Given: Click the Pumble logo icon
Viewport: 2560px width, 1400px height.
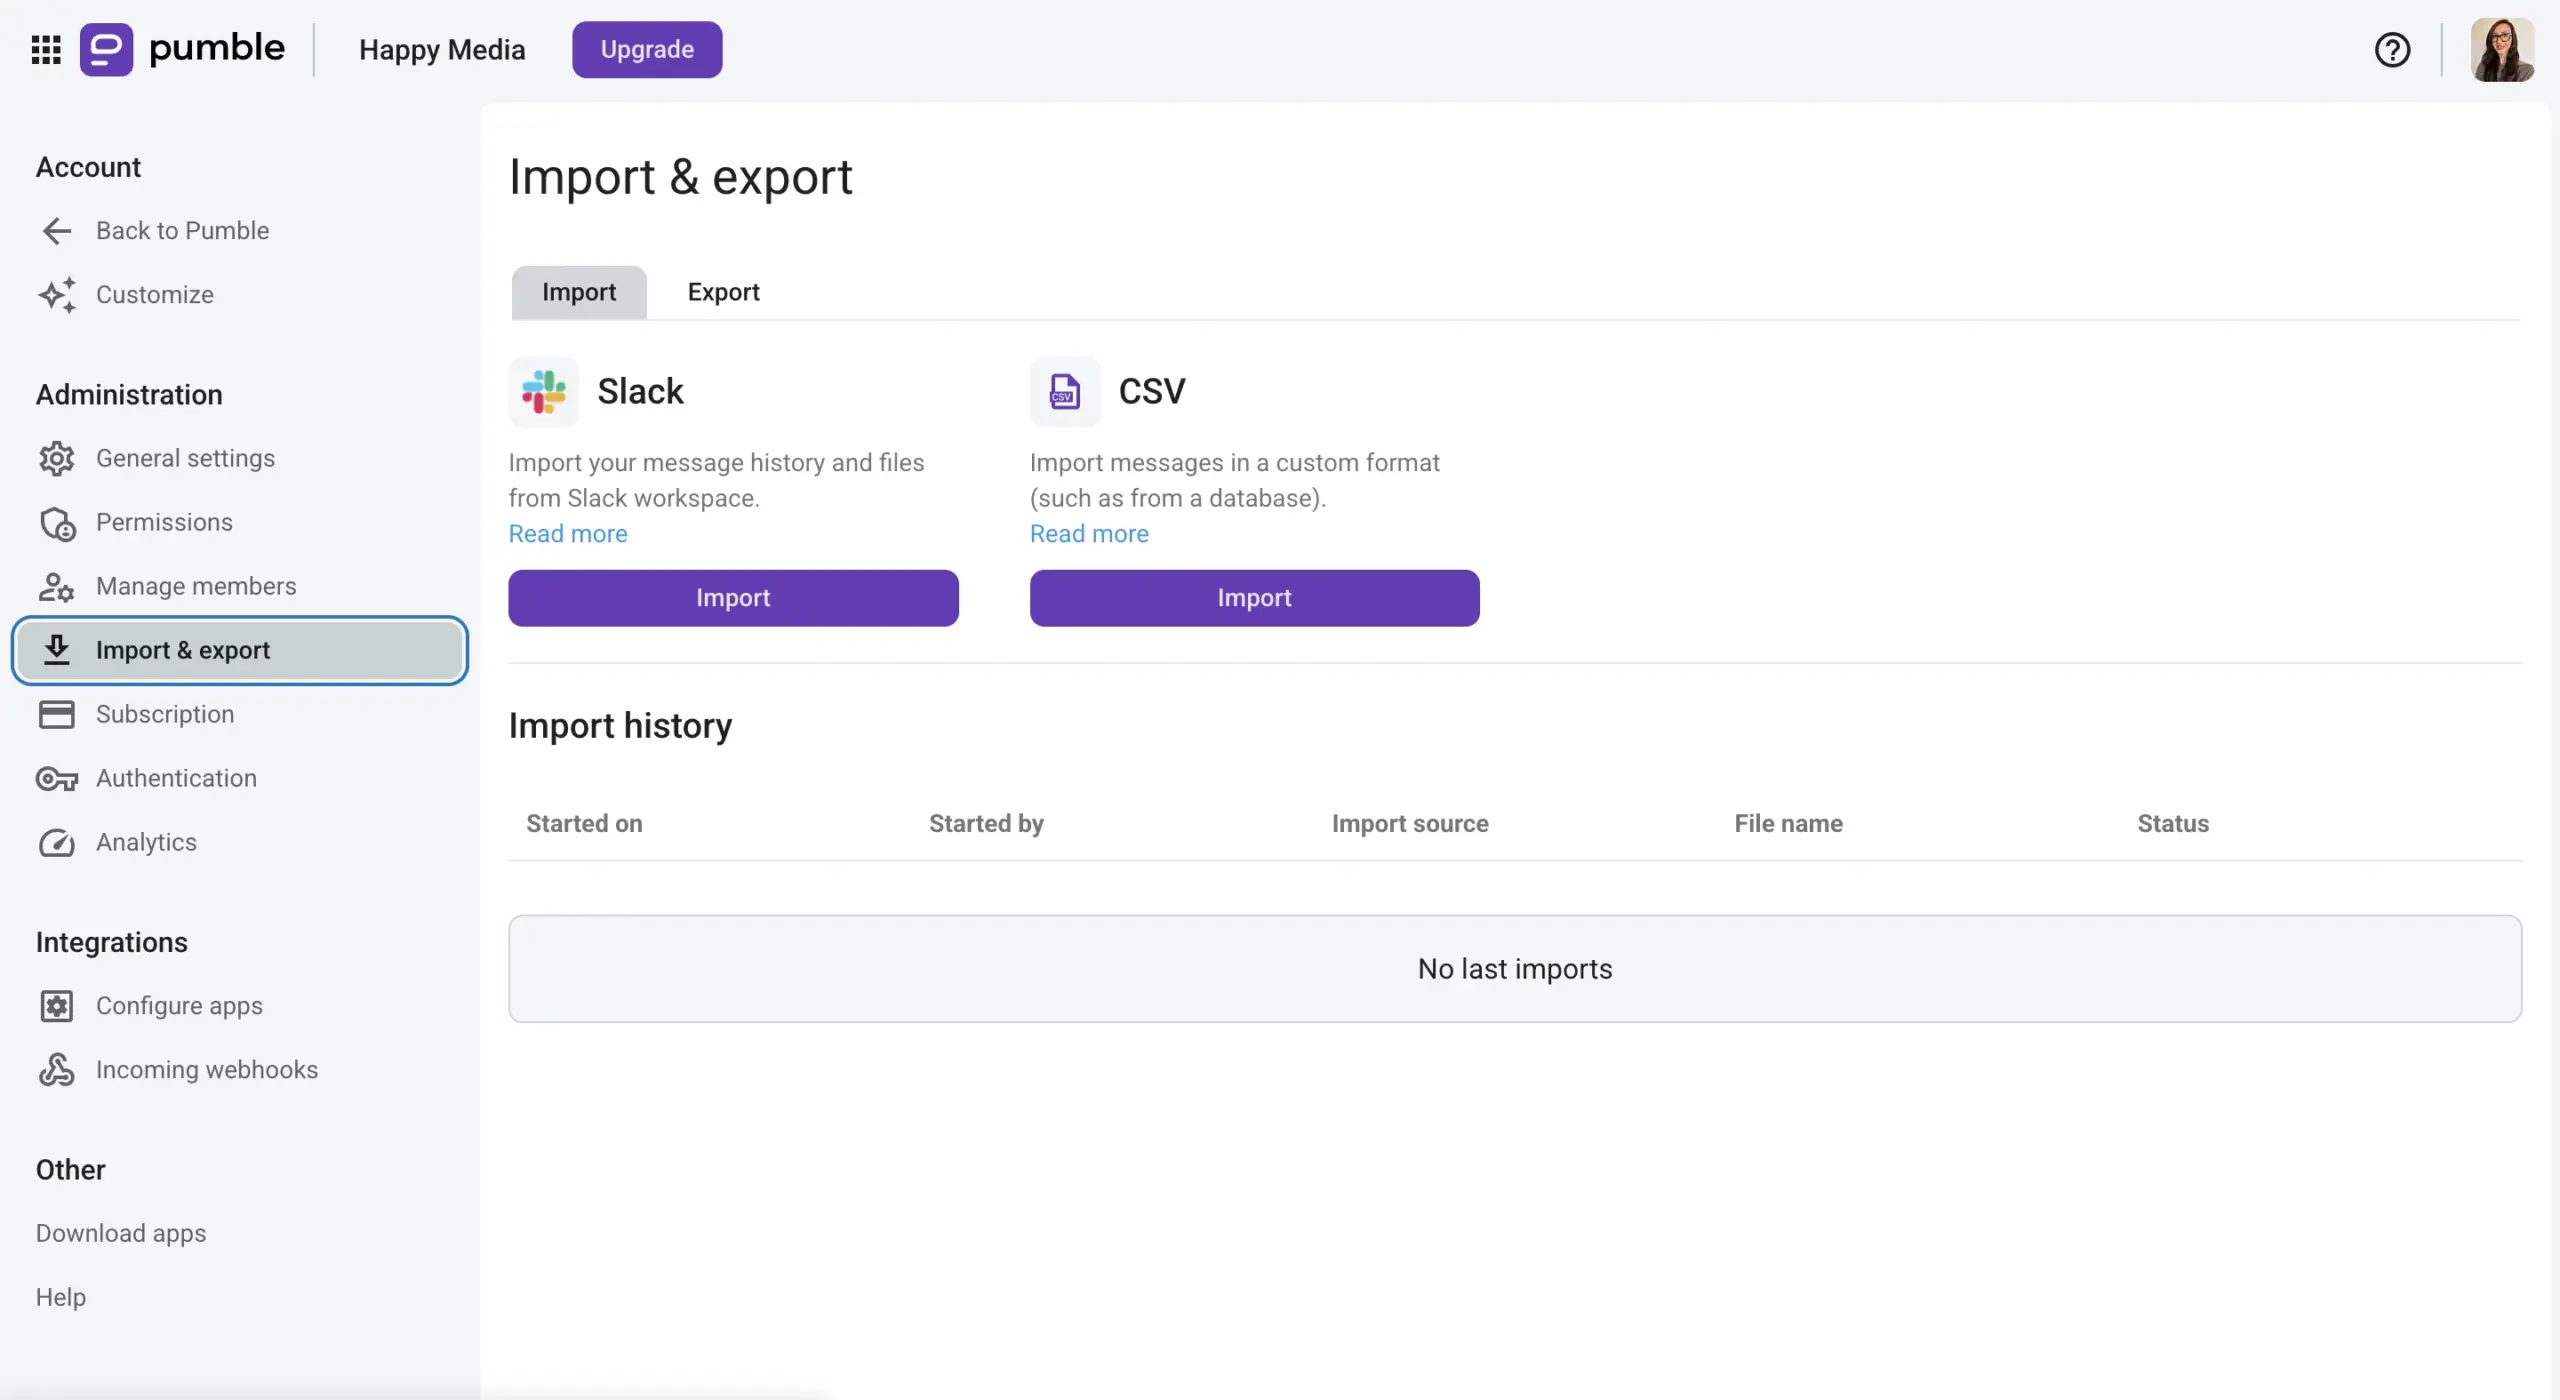Looking at the screenshot, I should click(106, 49).
